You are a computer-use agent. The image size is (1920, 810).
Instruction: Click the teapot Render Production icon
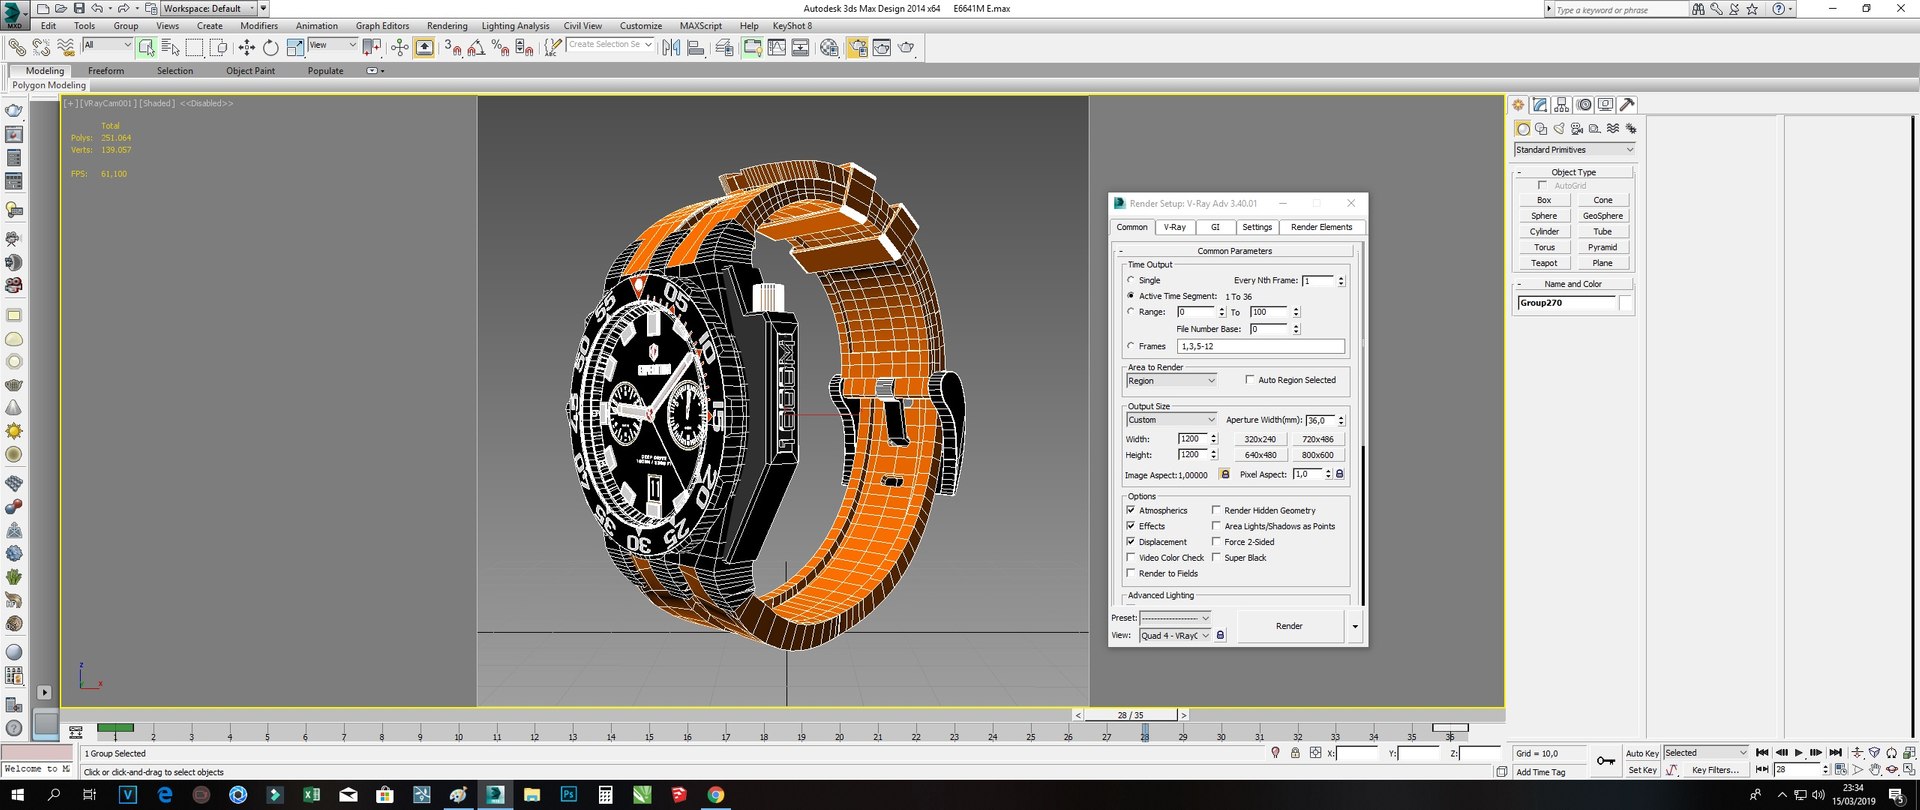click(906, 47)
